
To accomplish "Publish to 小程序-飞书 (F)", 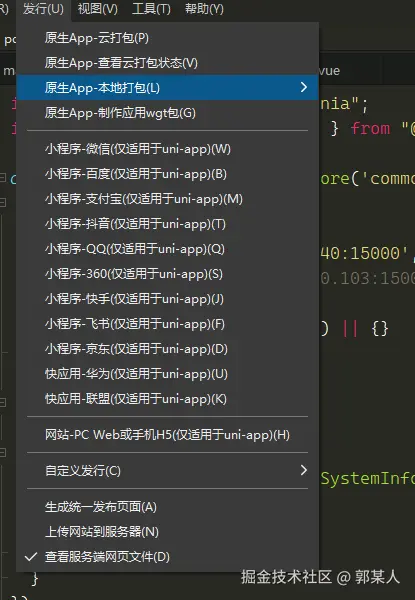I will pyautogui.click(x=168, y=324).
